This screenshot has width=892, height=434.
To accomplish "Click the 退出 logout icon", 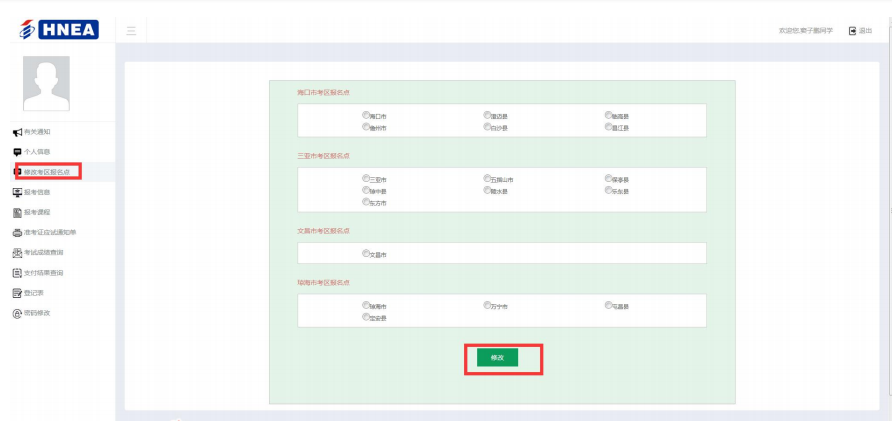I will tap(853, 31).
